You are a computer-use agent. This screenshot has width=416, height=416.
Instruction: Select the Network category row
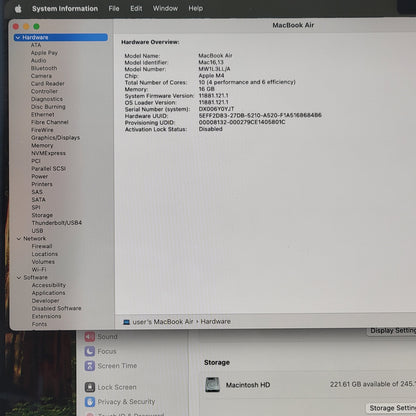pyautogui.click(x=35, y=239)
